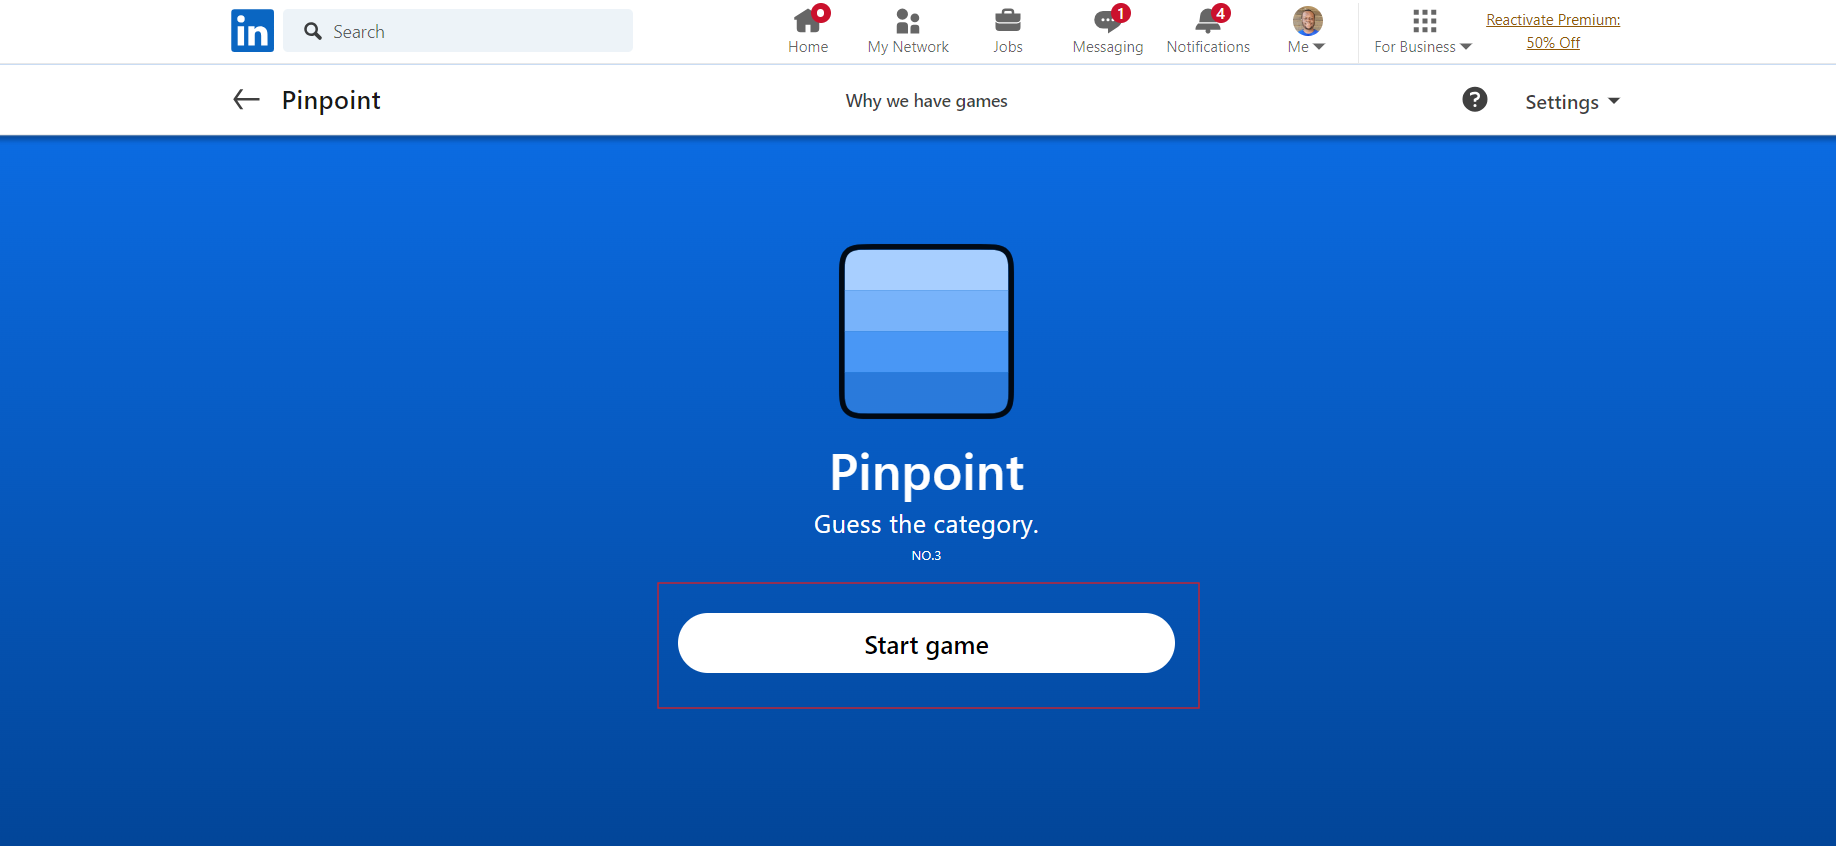Expand the For Business dropdown
1836x846 pixels.
click(x=1423, y=47)
